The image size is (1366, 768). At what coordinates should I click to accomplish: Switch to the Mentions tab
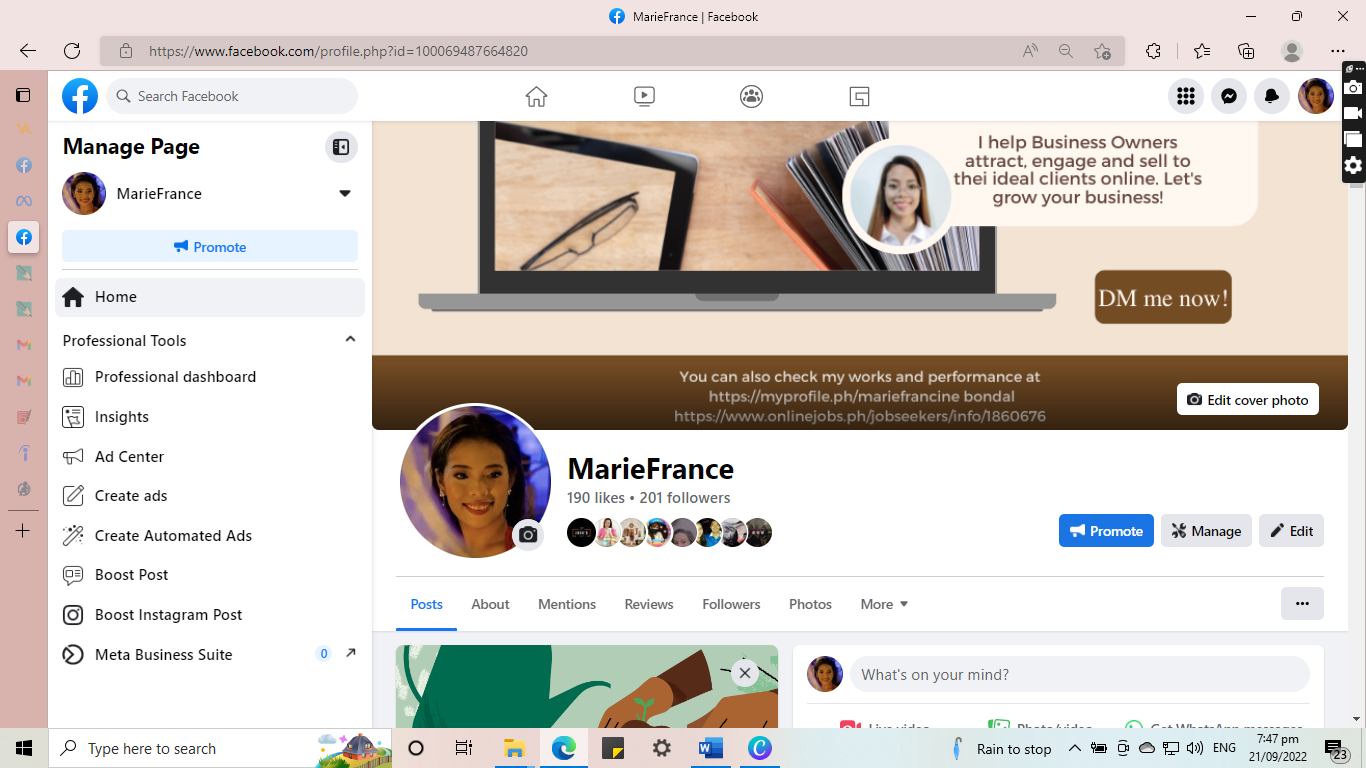(567, 604)
